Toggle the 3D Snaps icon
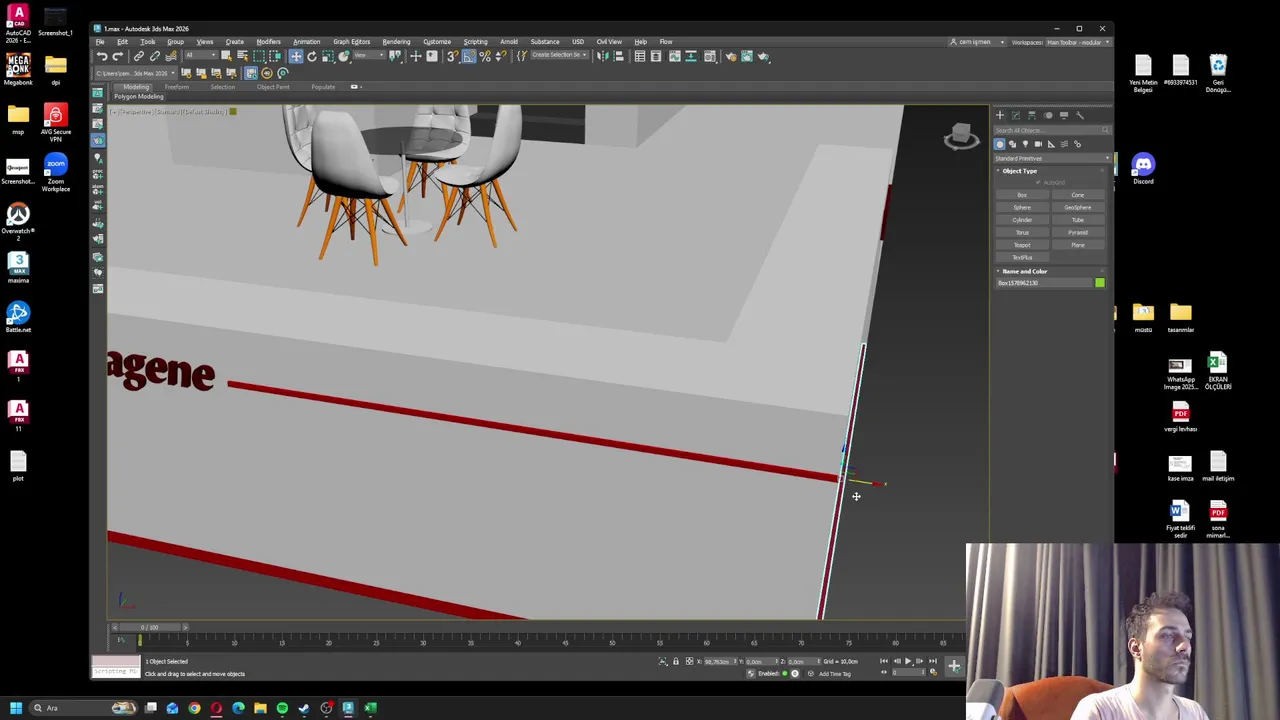Viewport: 1280px width, 720px height. (x=453, y=56)
